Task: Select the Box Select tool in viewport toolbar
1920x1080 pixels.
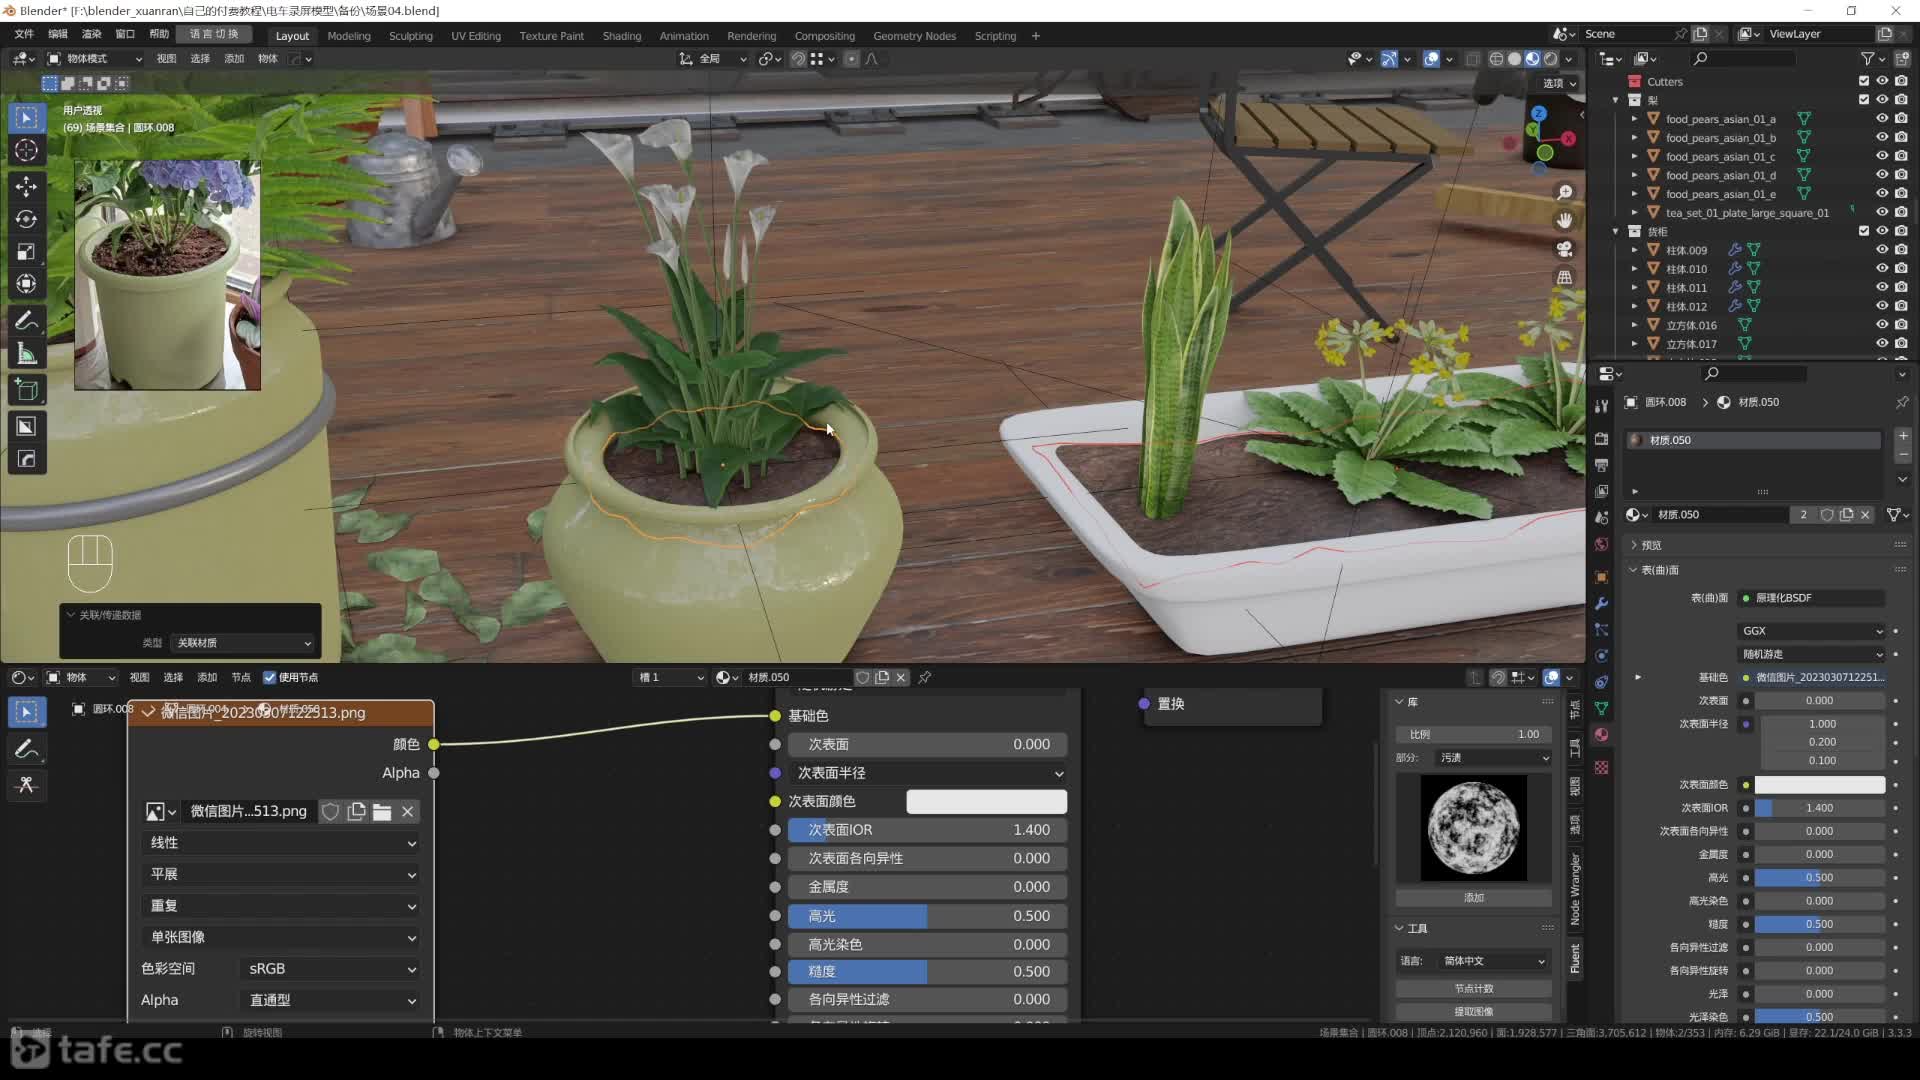Action: coord(27,118)
